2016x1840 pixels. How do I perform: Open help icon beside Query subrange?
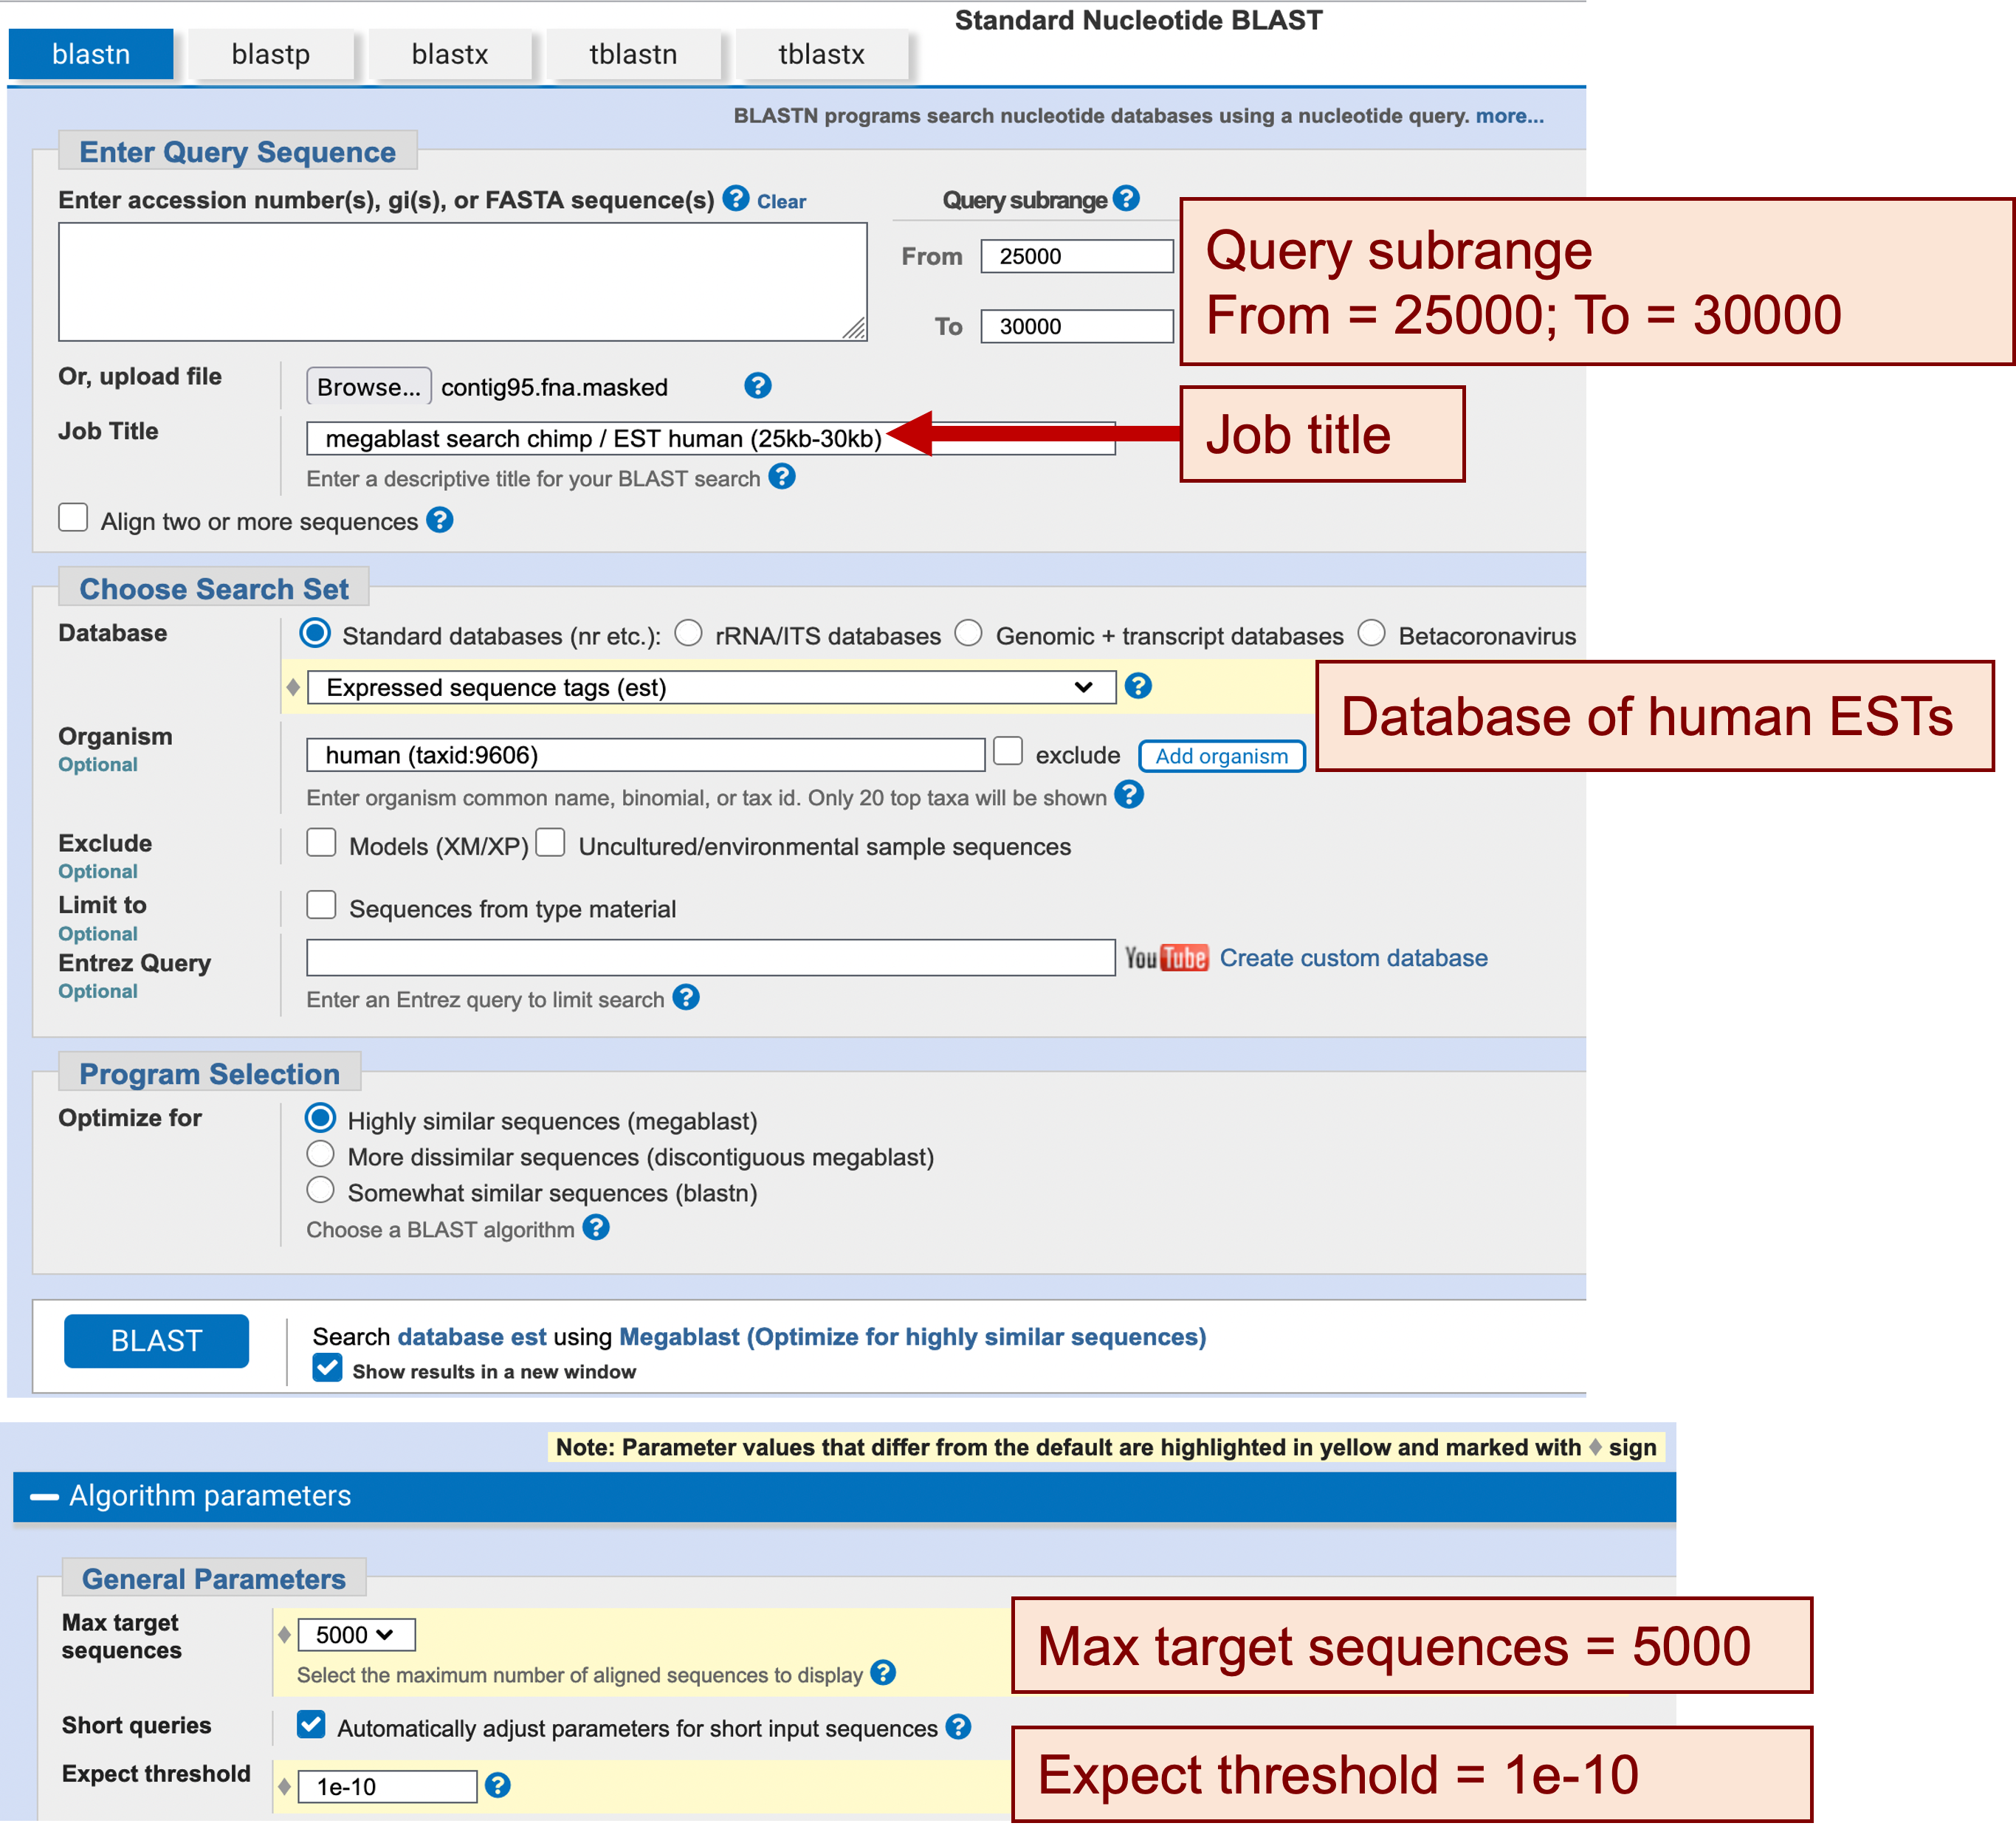[x=1126, y=198]
